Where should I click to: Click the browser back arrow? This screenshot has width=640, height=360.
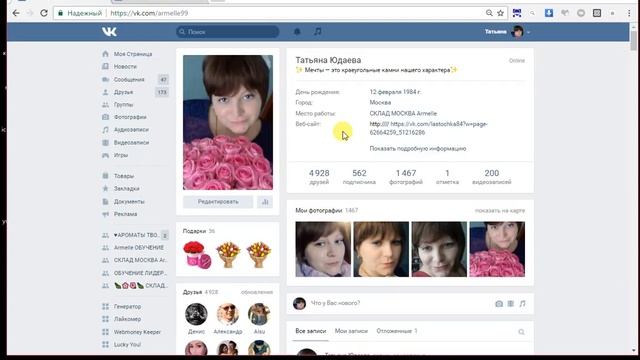16,13
